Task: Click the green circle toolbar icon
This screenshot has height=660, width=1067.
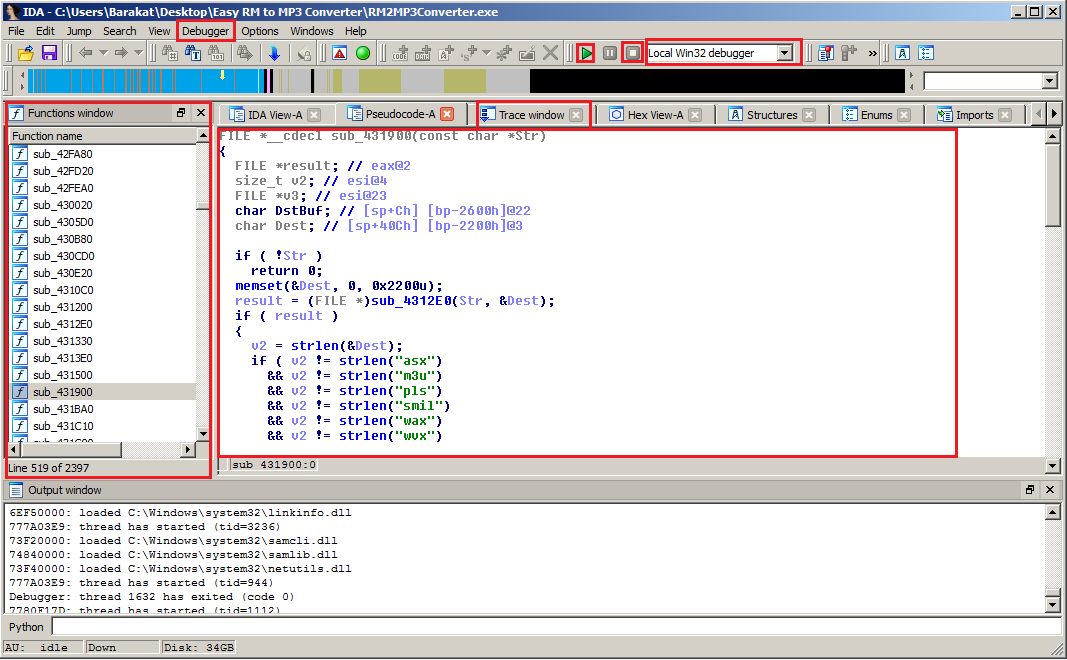Action: tap(363, 53)
